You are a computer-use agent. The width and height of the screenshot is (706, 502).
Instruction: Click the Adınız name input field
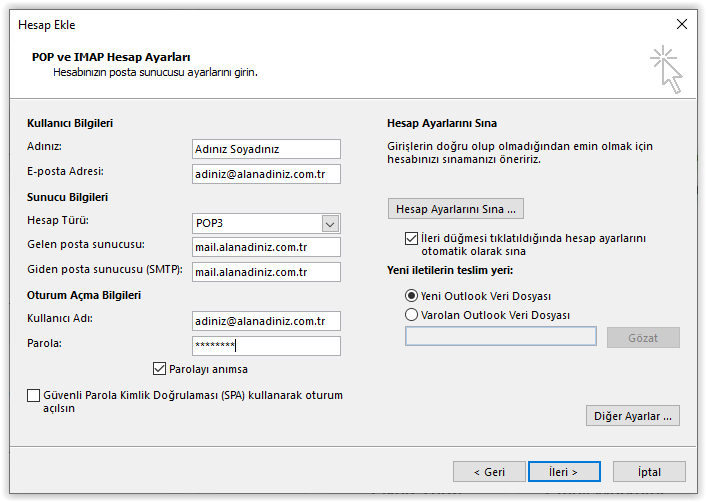click(x=266, y=149)
